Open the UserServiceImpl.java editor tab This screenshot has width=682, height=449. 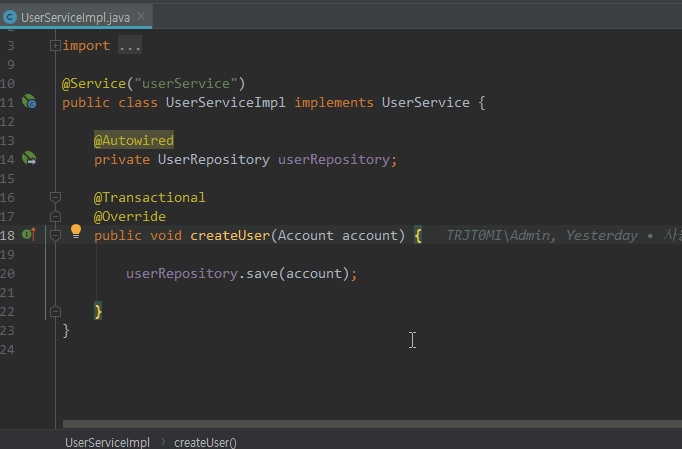click(75, 17)
